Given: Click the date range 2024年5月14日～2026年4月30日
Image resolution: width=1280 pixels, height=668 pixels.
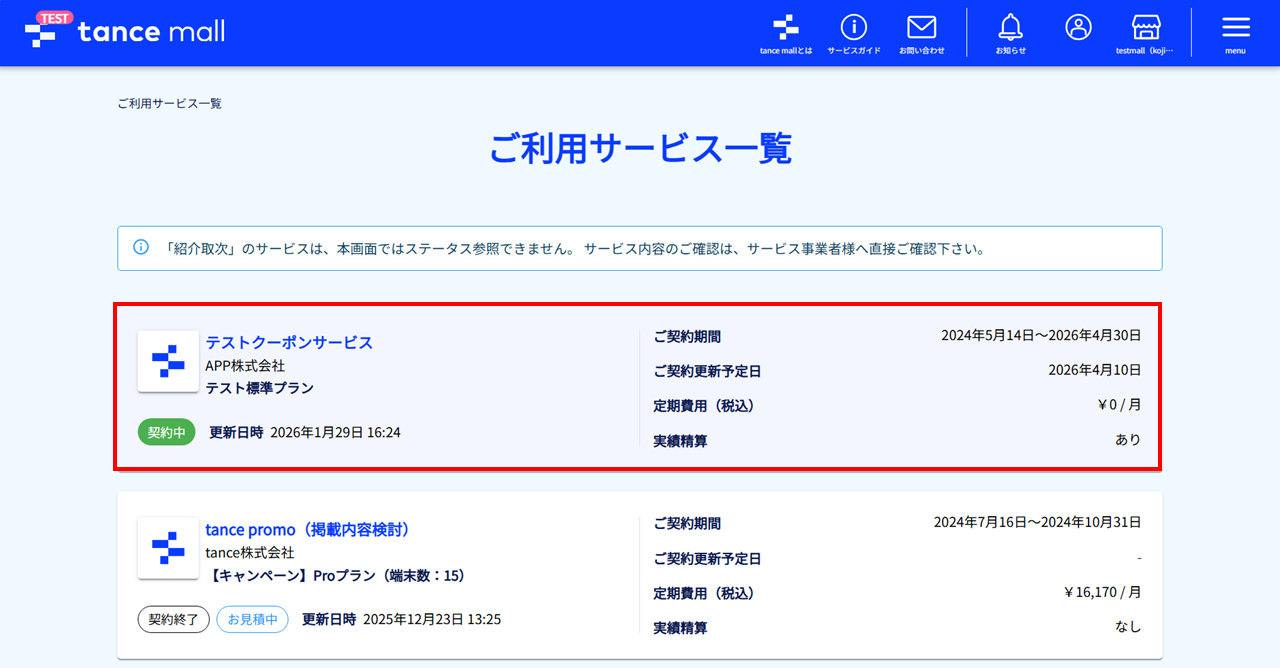Looking at the screenshot, I should (x=1041, y=336).
